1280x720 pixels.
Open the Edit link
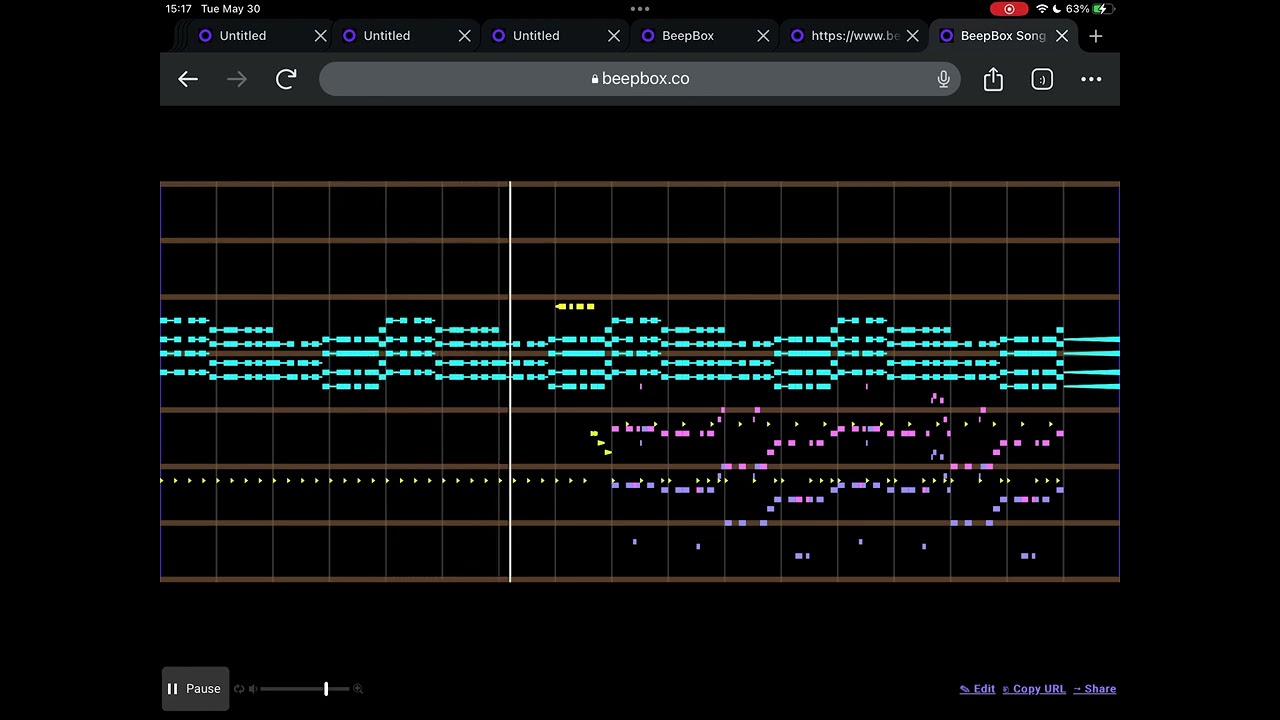(x=977, y=689)
